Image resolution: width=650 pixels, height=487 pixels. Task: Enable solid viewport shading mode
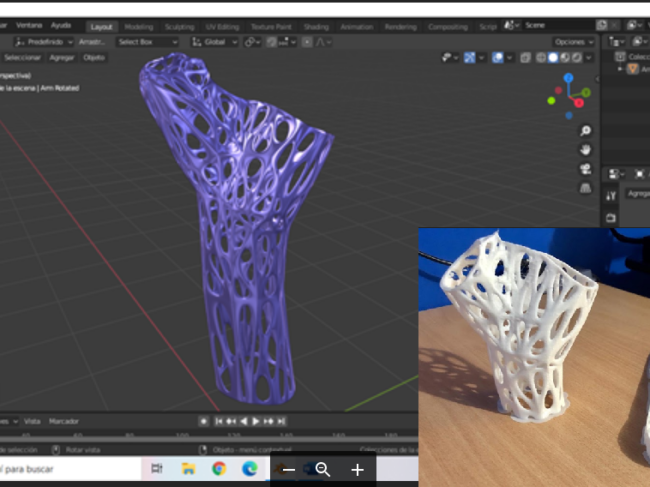pyautogui.click(x=552, y=58)
